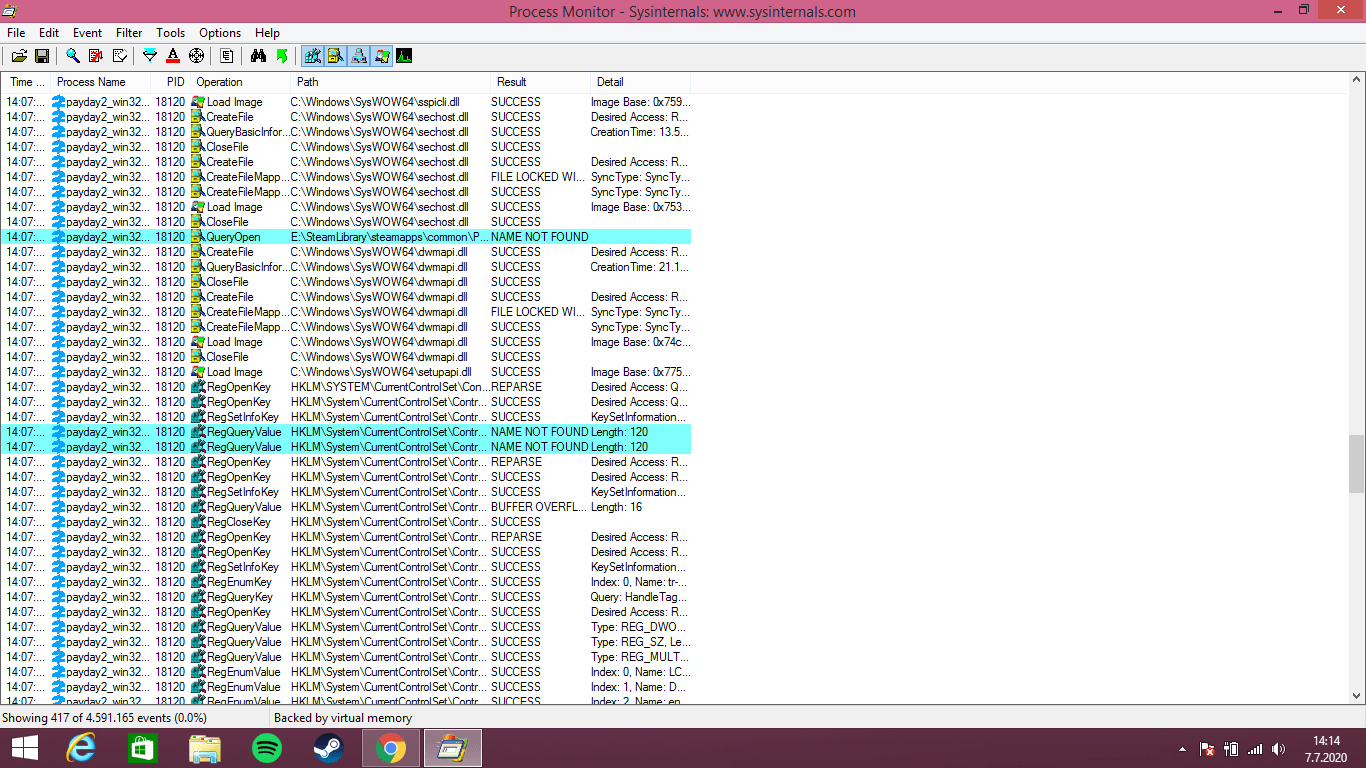This screenshot has height=768, width=1366.
Task: Open the Windows Store from the taskbar
Action: tap(143, 748)
